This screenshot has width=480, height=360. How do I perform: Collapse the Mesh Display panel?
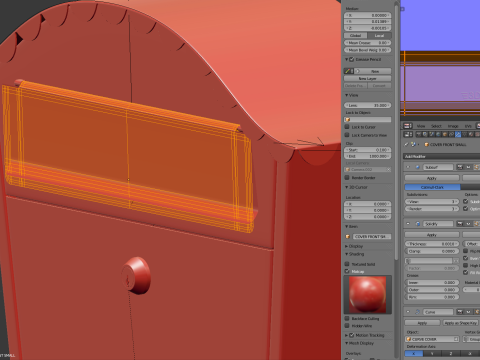pyautogui.click(x=347, y=343)
